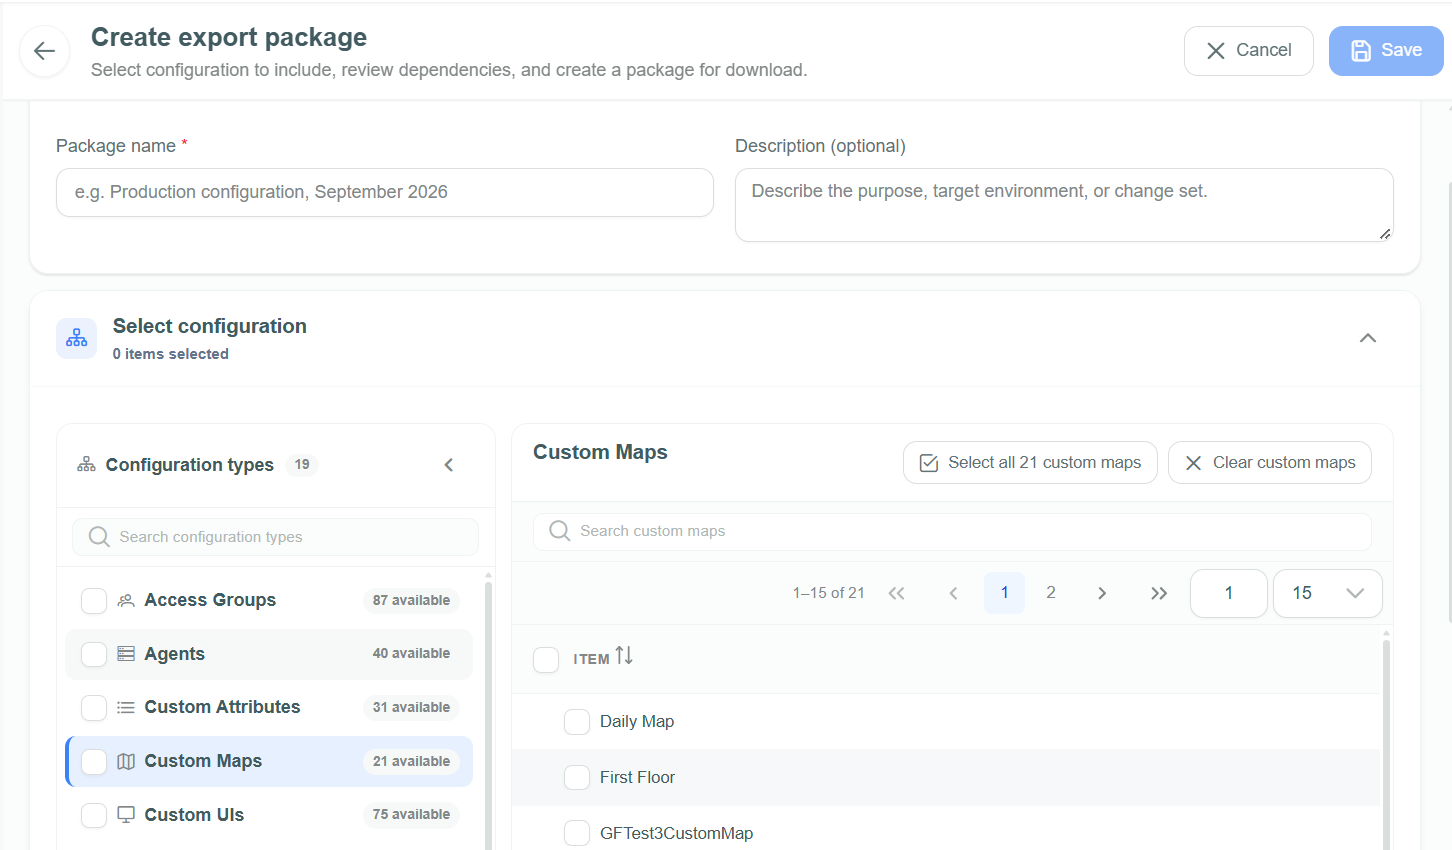Viewport: 1452px width, 850px height.
Task: Go back using the left arrow icon
Action: tap(44, 51)
